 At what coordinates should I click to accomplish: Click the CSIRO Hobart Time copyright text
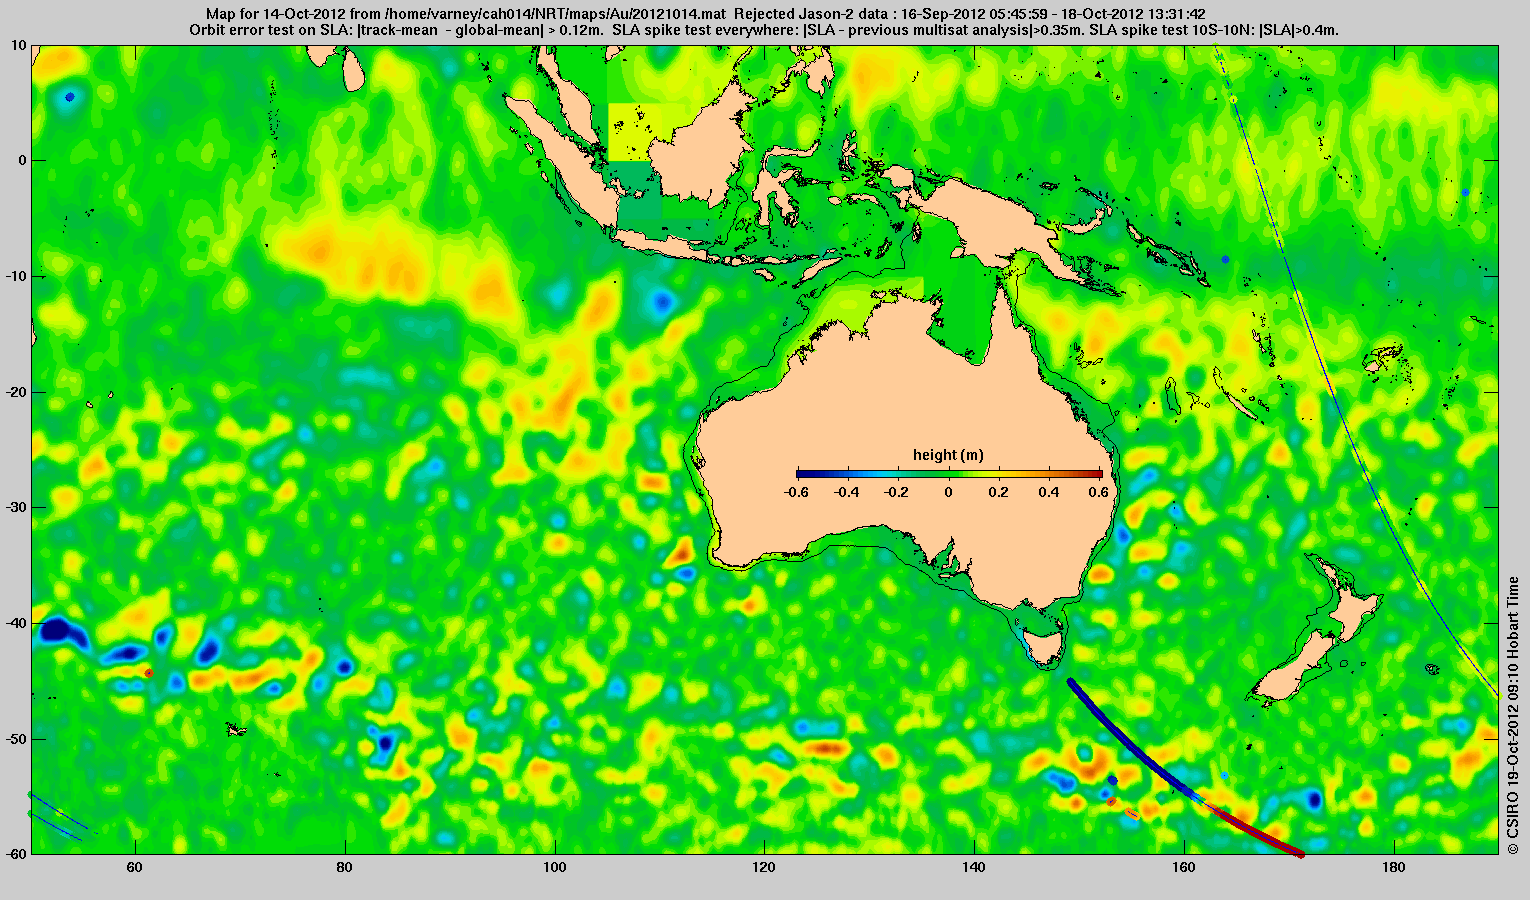[x=1513, y=715]
